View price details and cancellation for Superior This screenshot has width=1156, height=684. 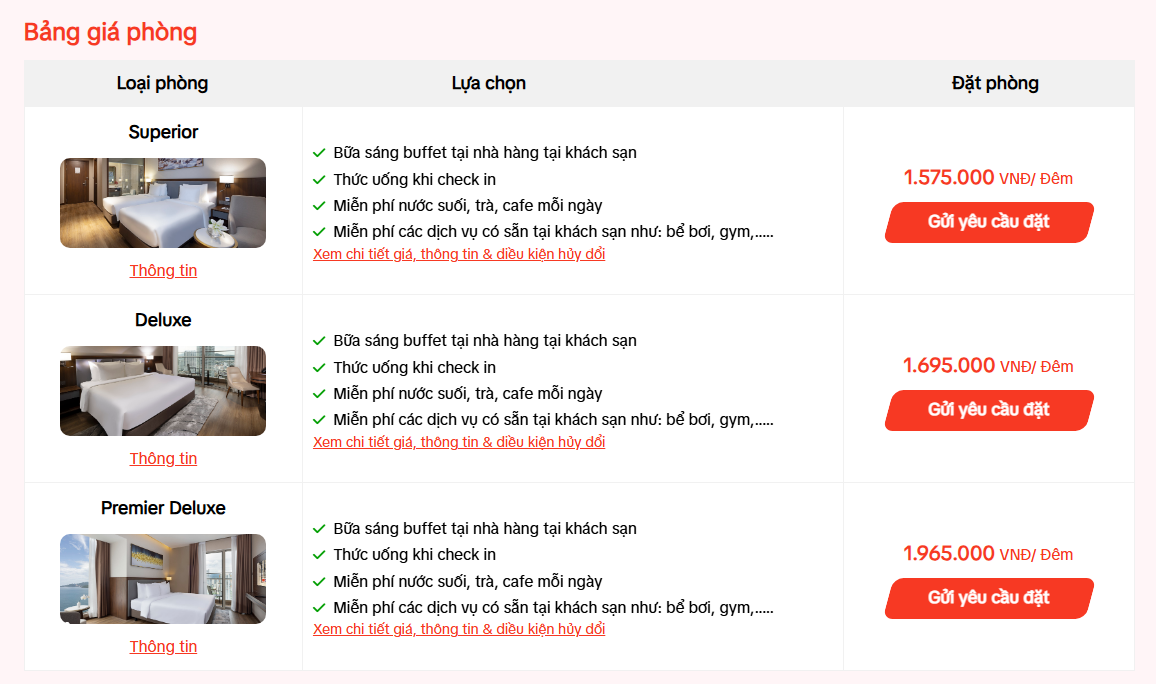(459, 254)
